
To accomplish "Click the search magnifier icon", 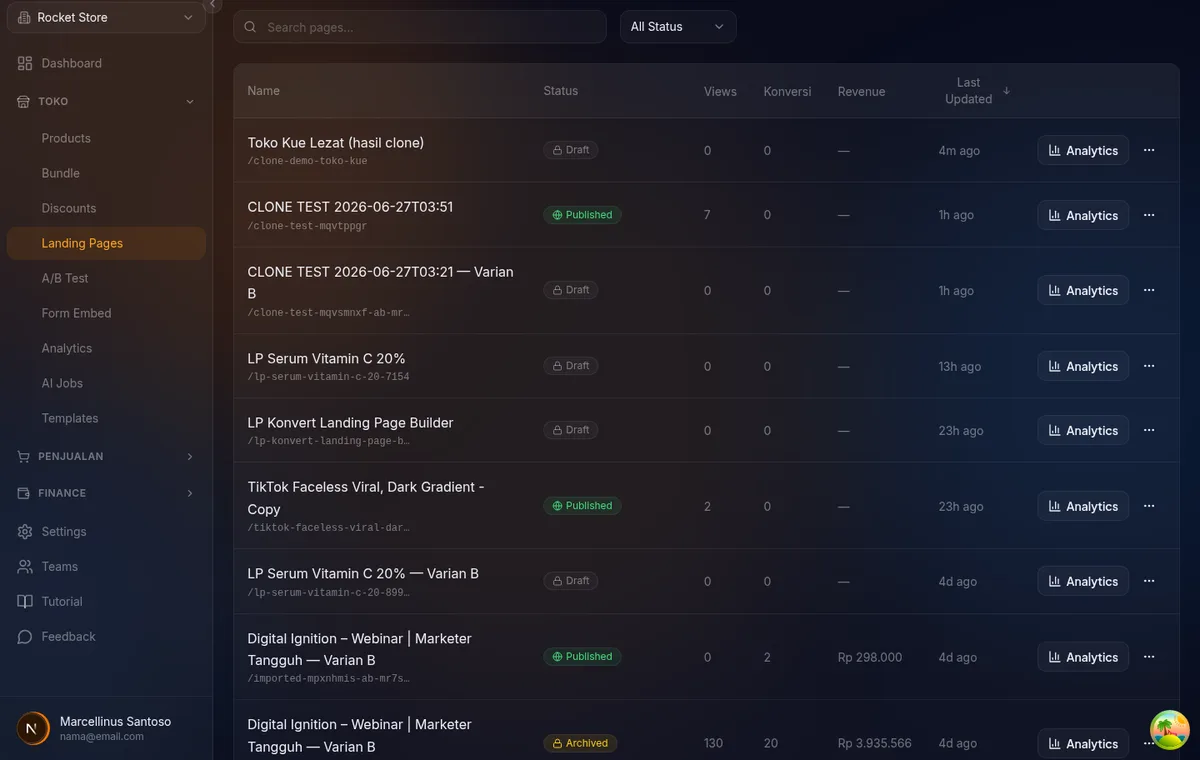I will click(250, 27).
